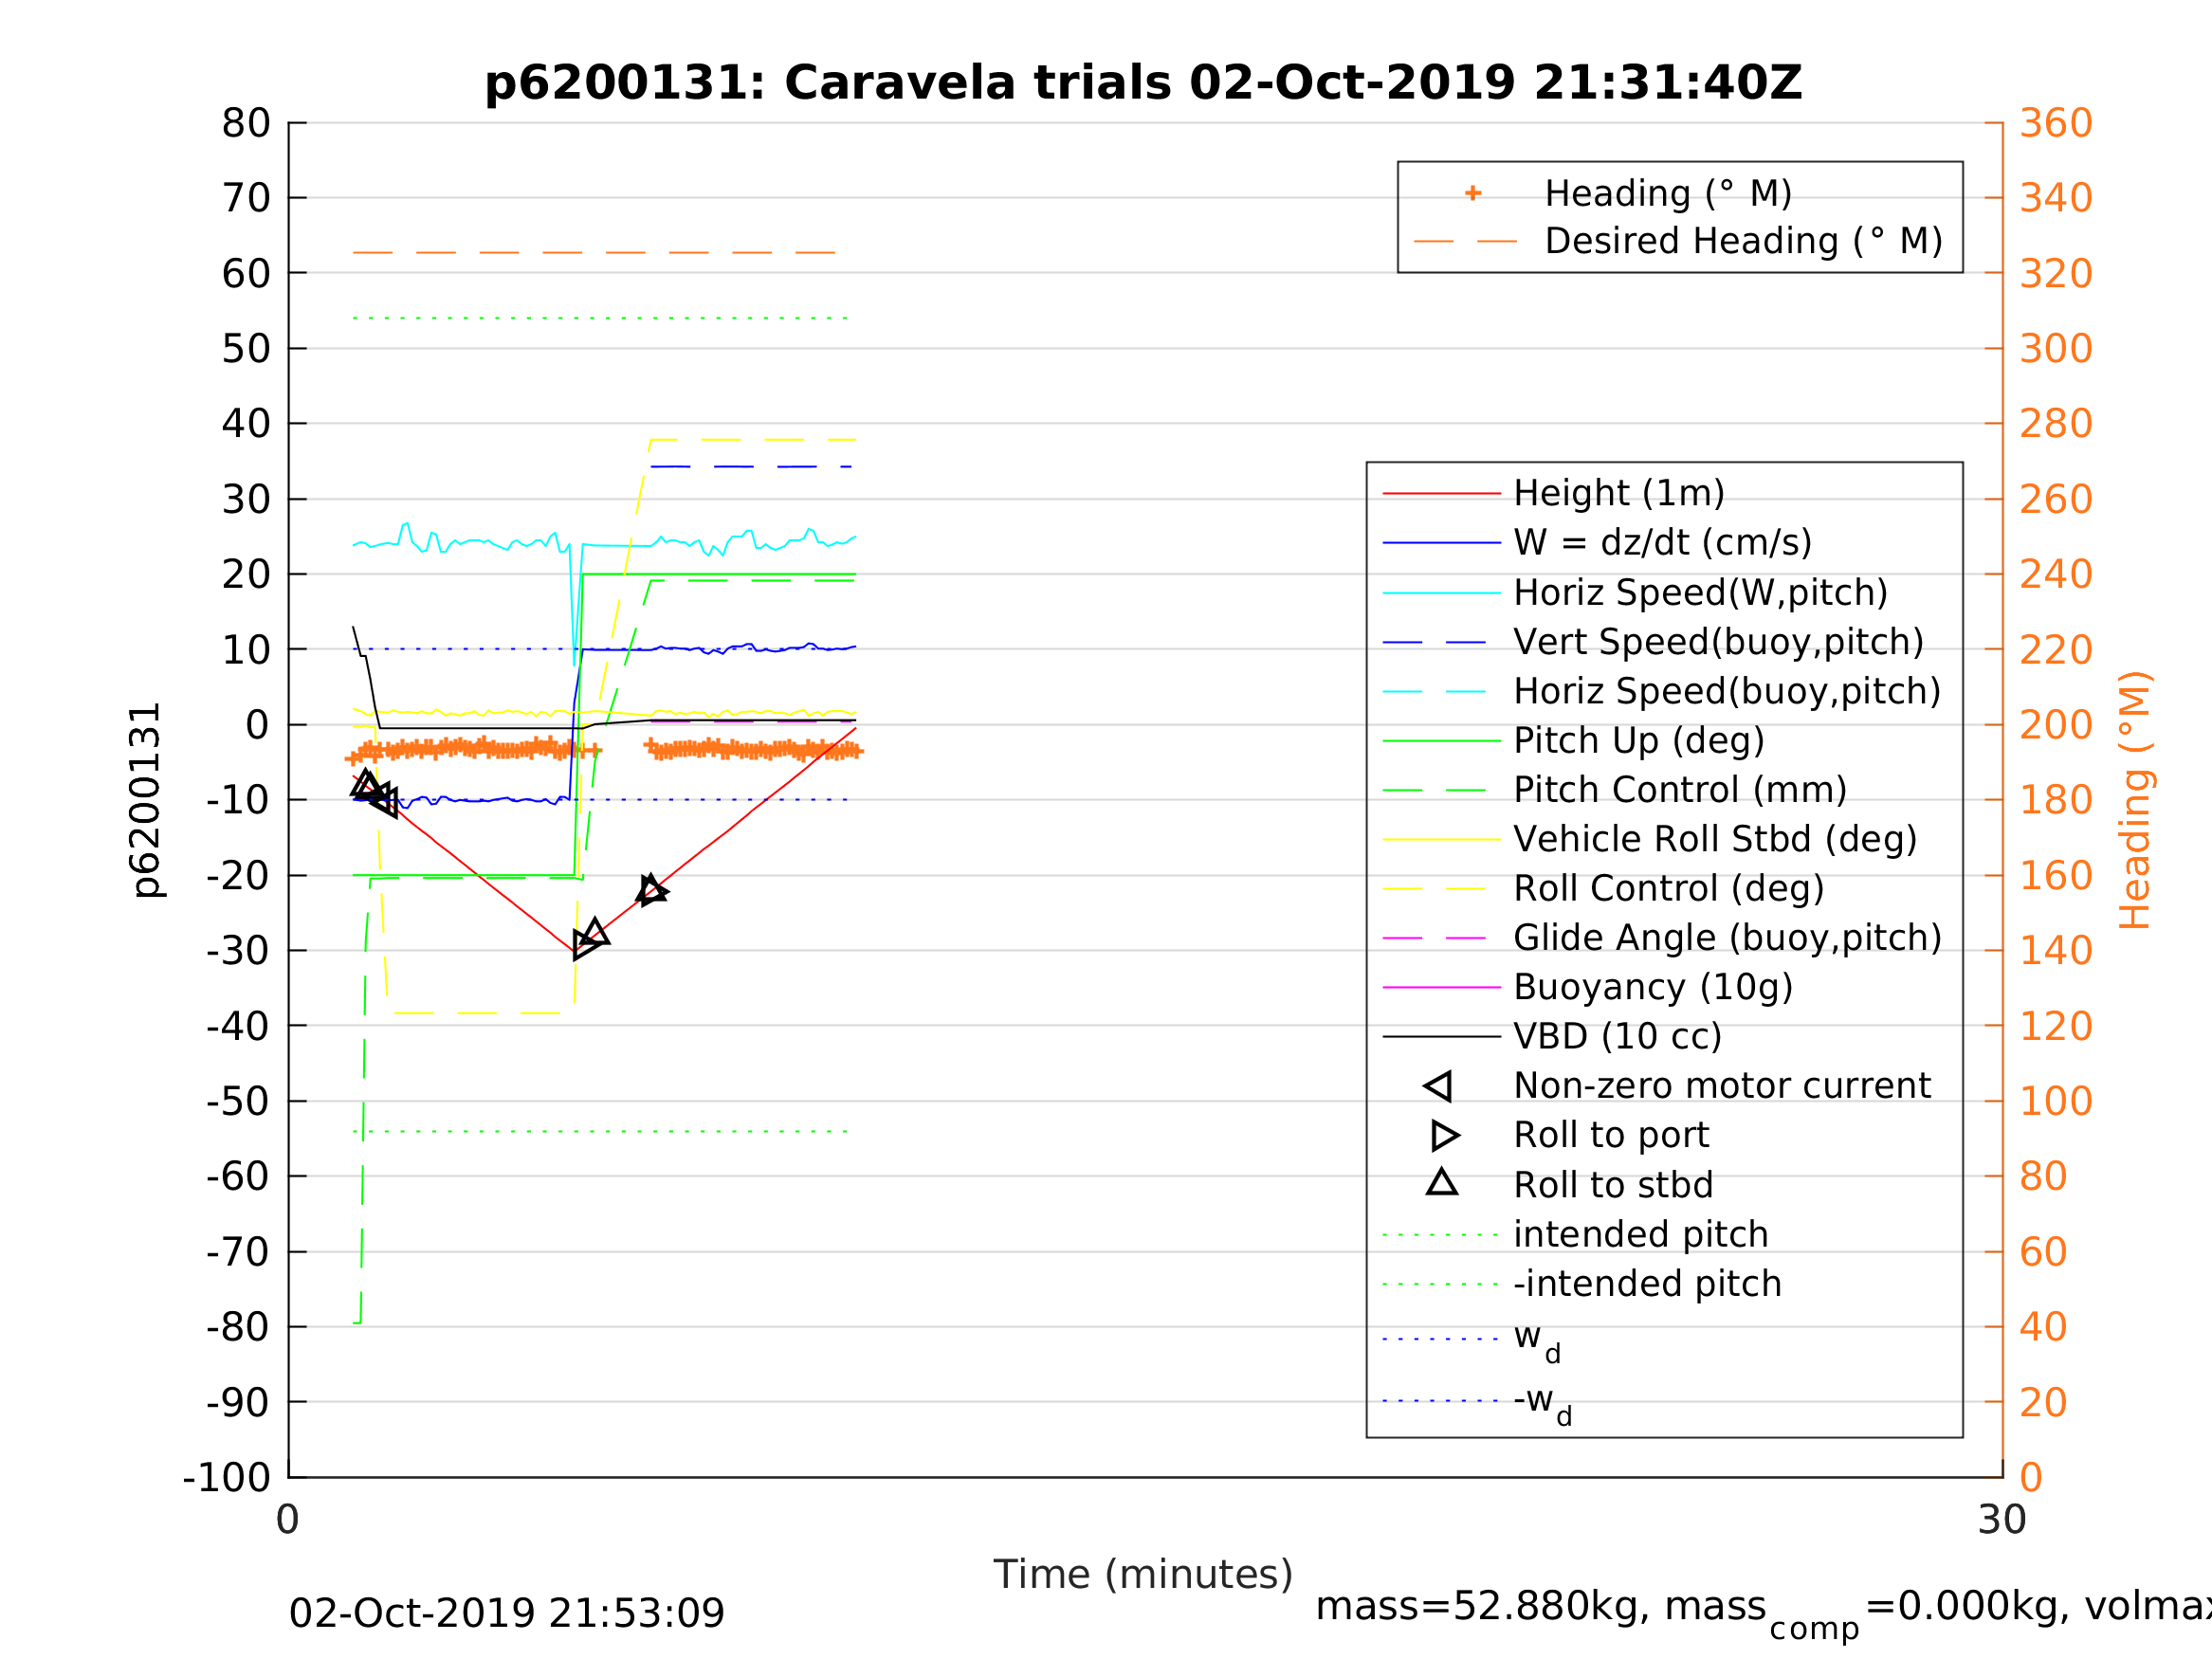This screenshot has width=2212, height=1659.
Task: Click 'intended pitch' legend label
Action: click(1640, 1234)
